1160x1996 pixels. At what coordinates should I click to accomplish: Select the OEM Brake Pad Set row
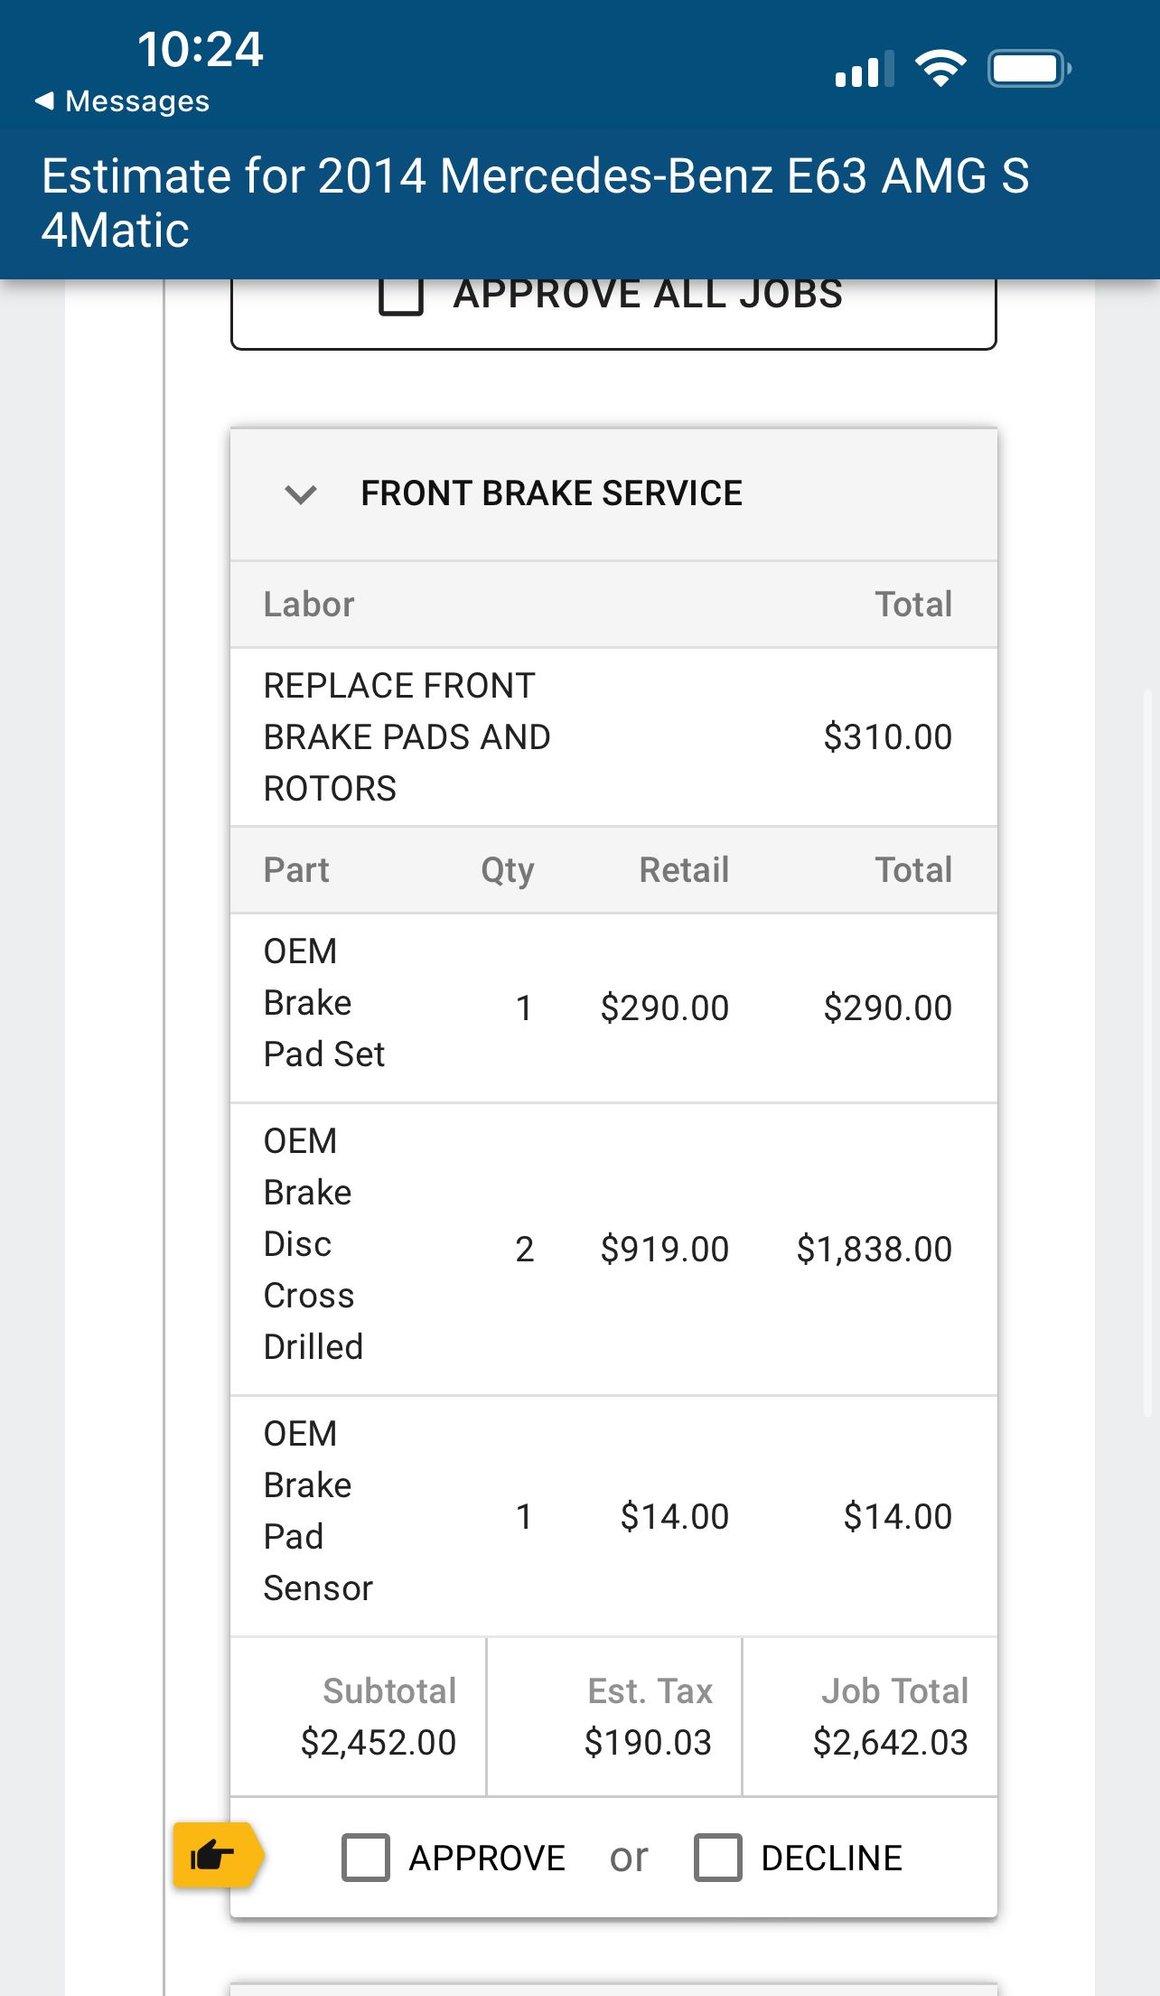pos(613,1008)
